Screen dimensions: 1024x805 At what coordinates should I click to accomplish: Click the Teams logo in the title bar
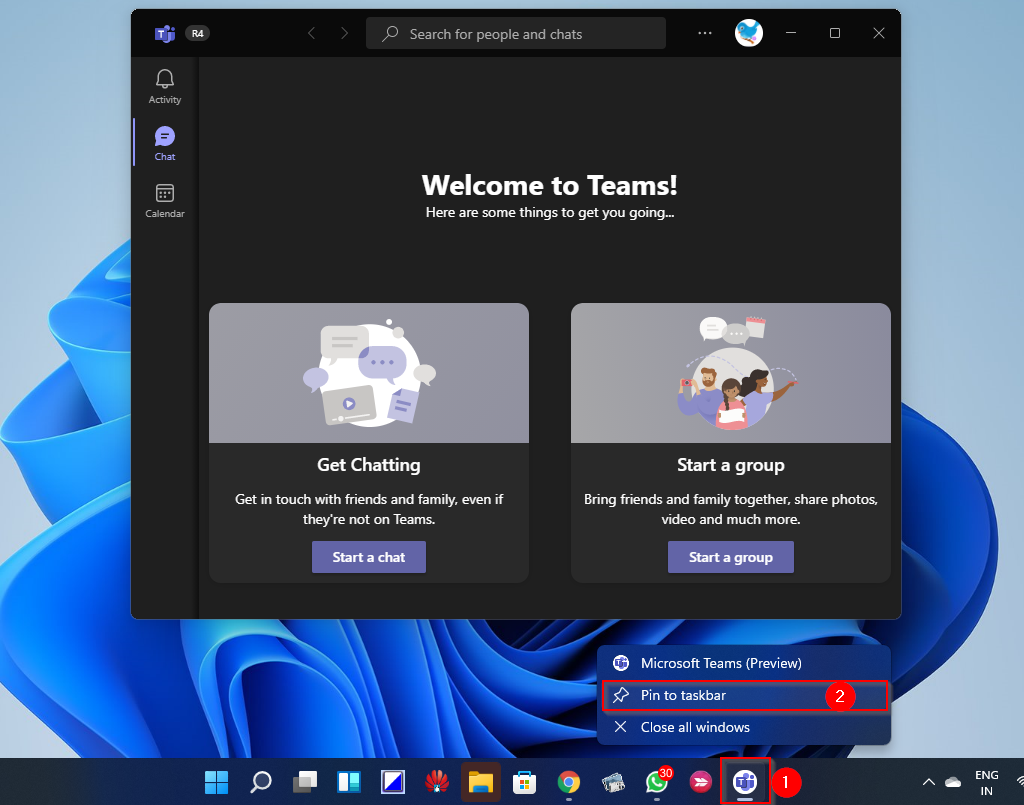tap(165, 33)
